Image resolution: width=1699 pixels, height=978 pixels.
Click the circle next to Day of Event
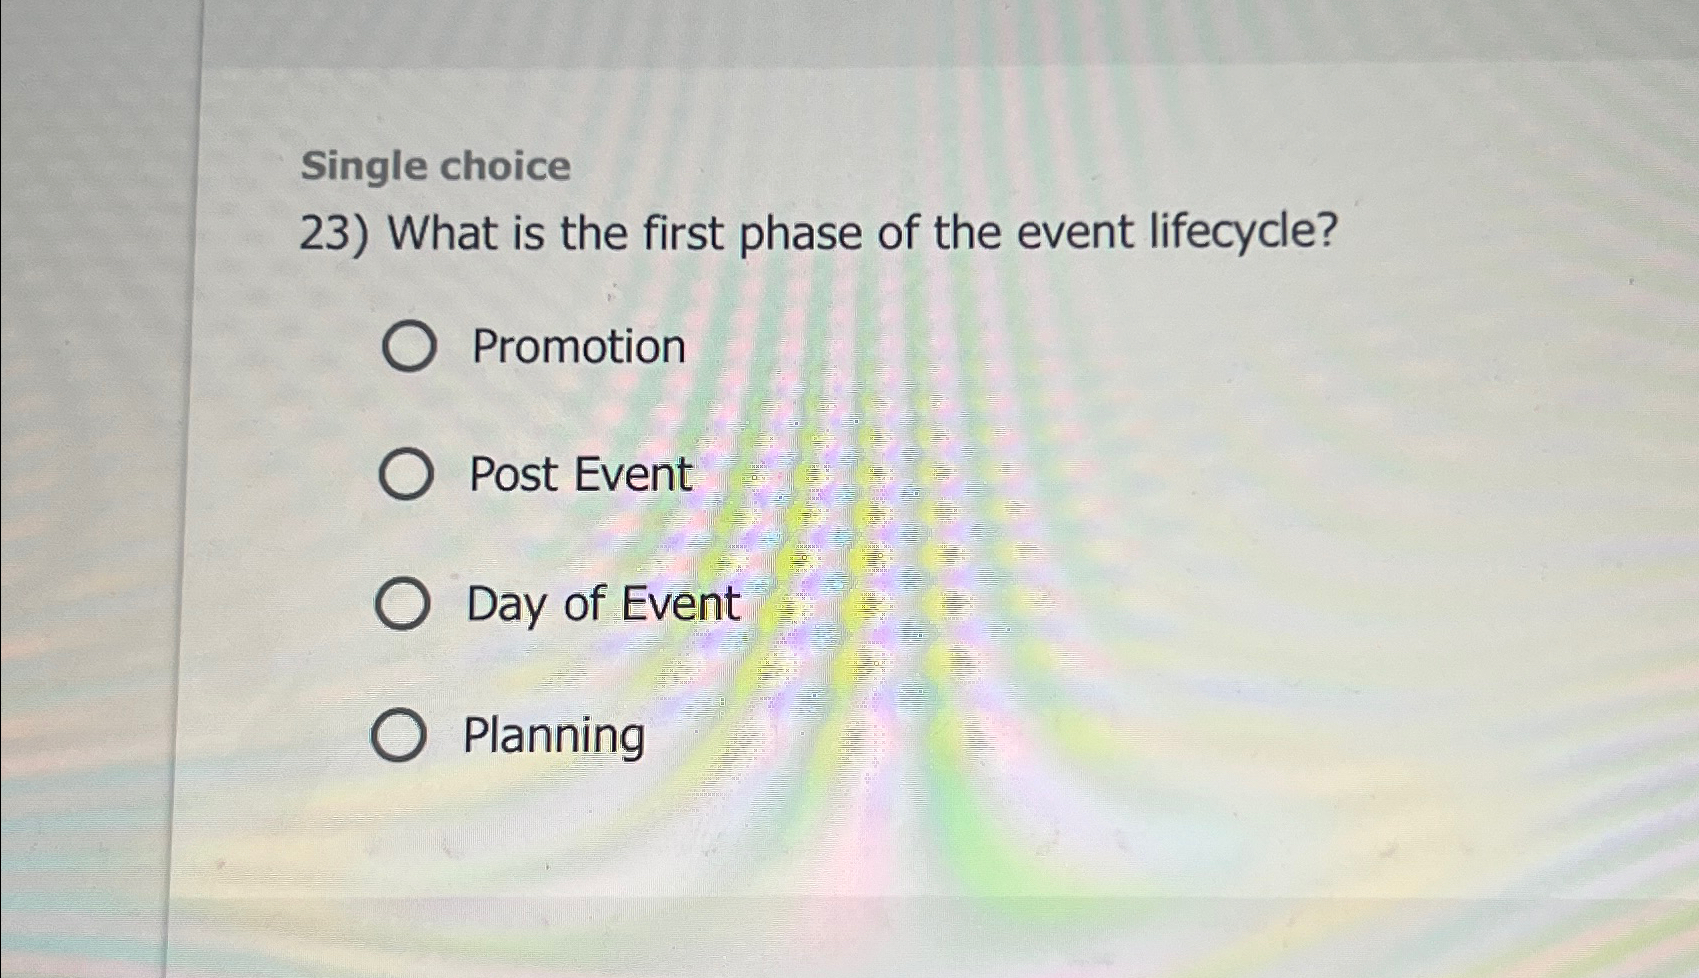402,604
